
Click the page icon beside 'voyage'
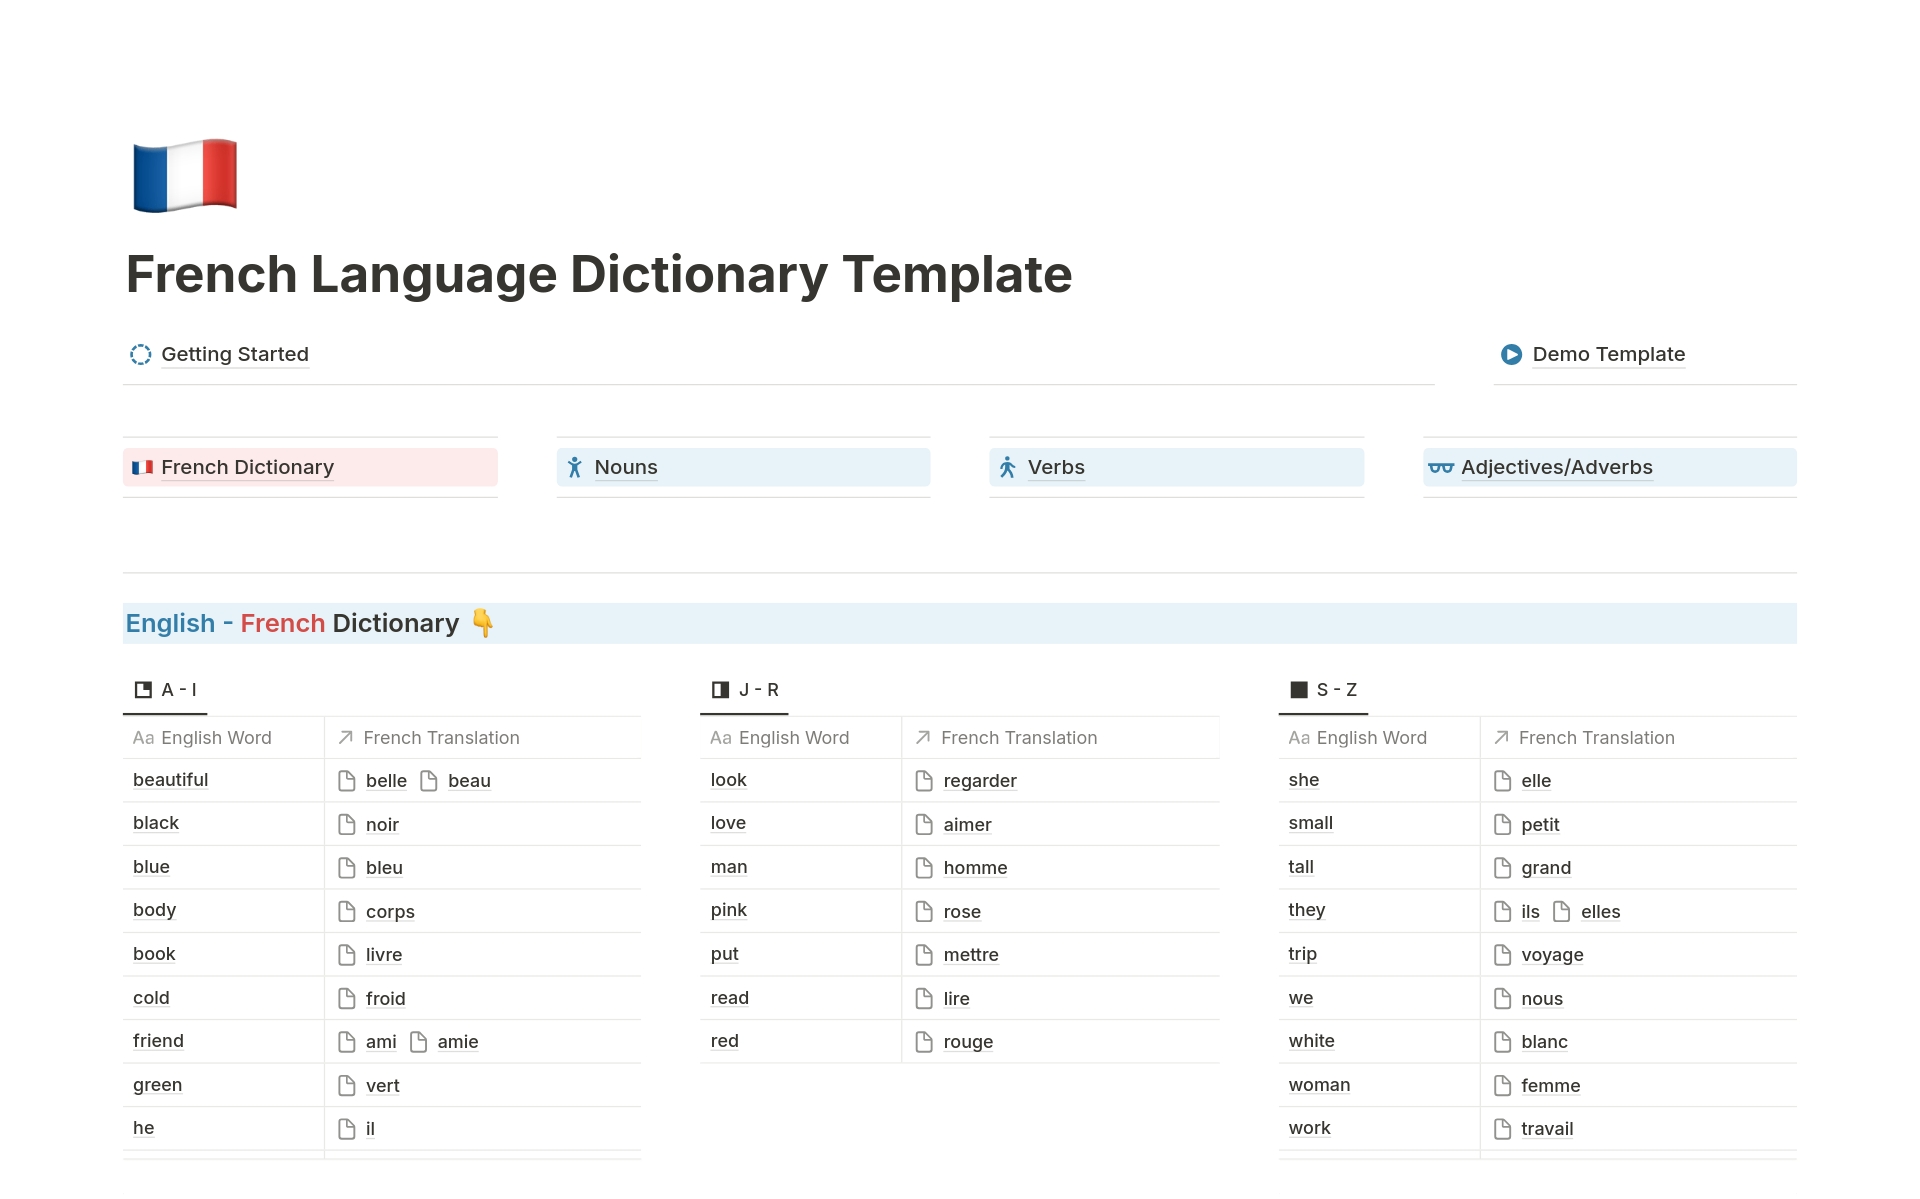point(1502,955)
